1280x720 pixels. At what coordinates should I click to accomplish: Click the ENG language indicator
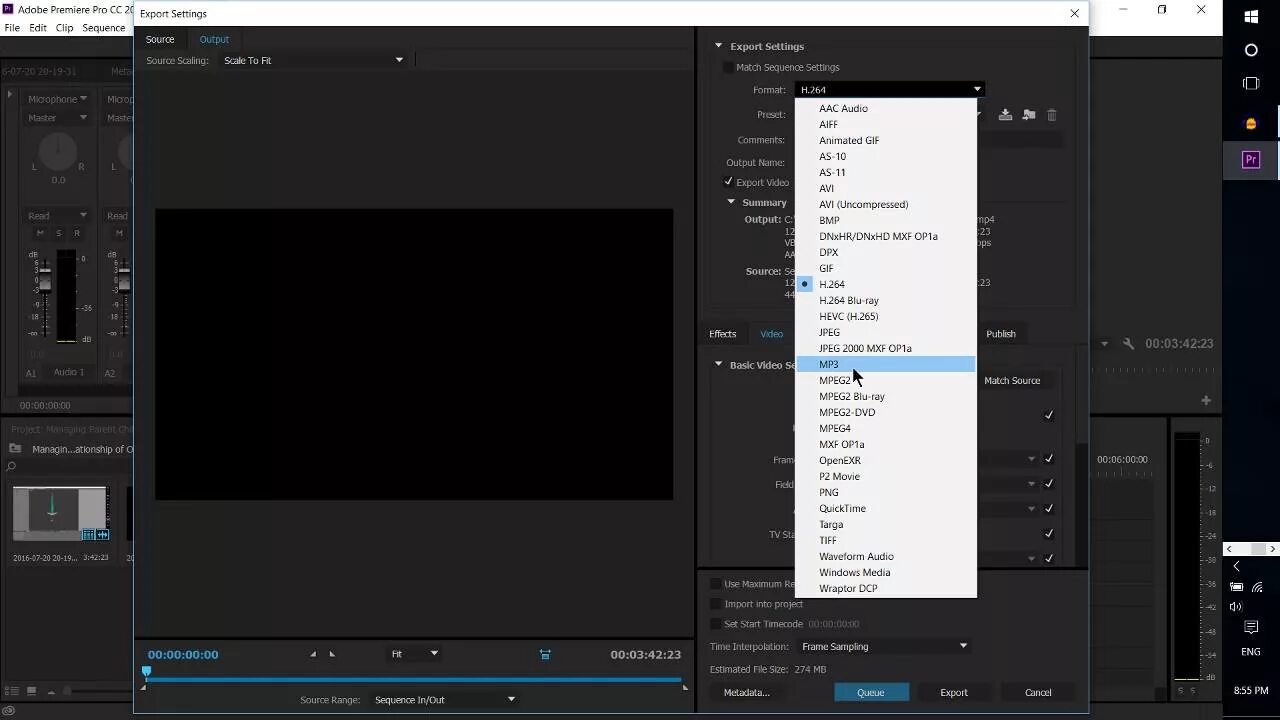[x=1251, y=652]
